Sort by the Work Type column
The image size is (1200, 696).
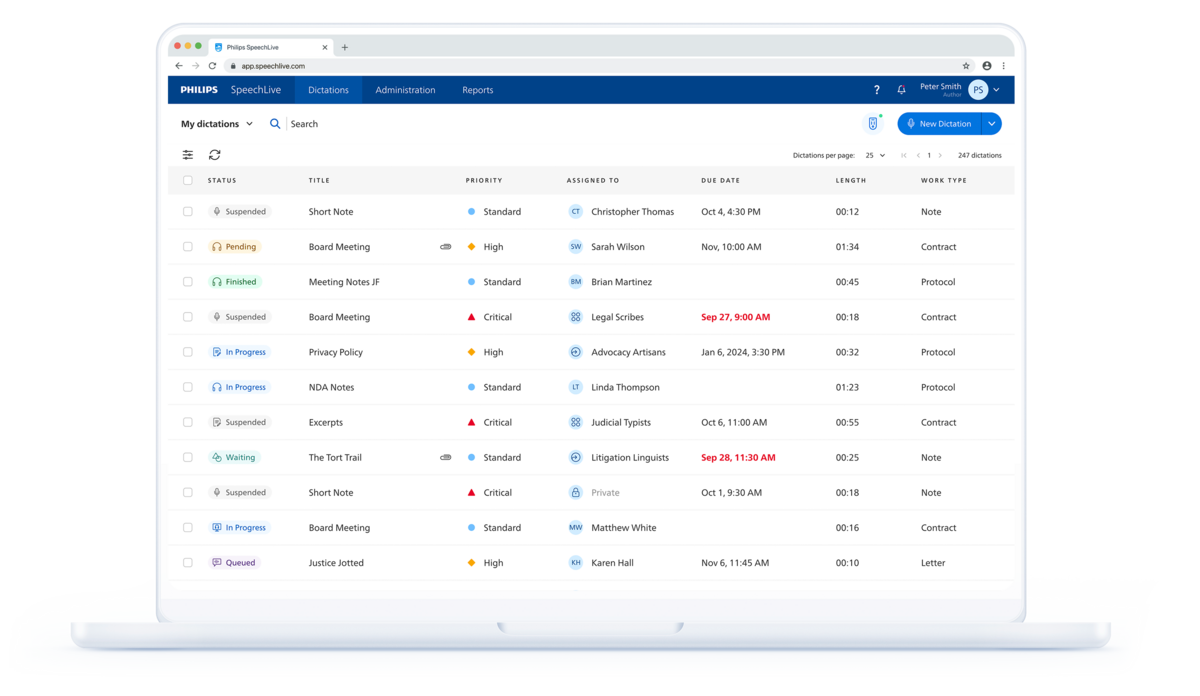[944, 181]
